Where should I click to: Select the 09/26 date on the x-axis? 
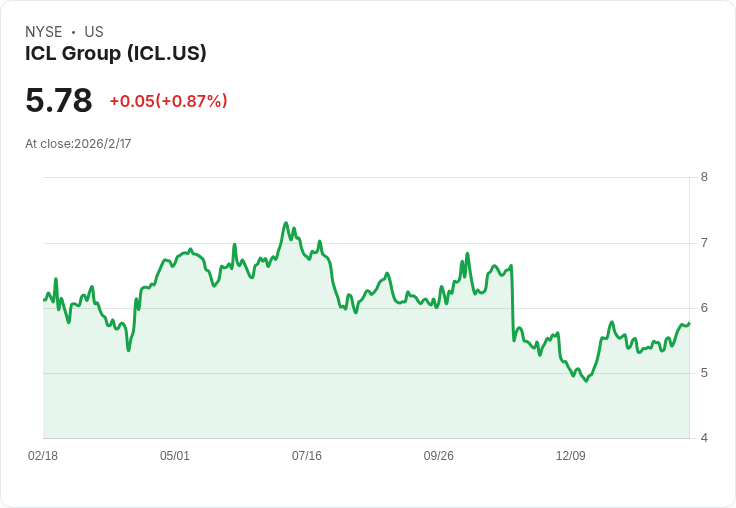pos(439,456)
